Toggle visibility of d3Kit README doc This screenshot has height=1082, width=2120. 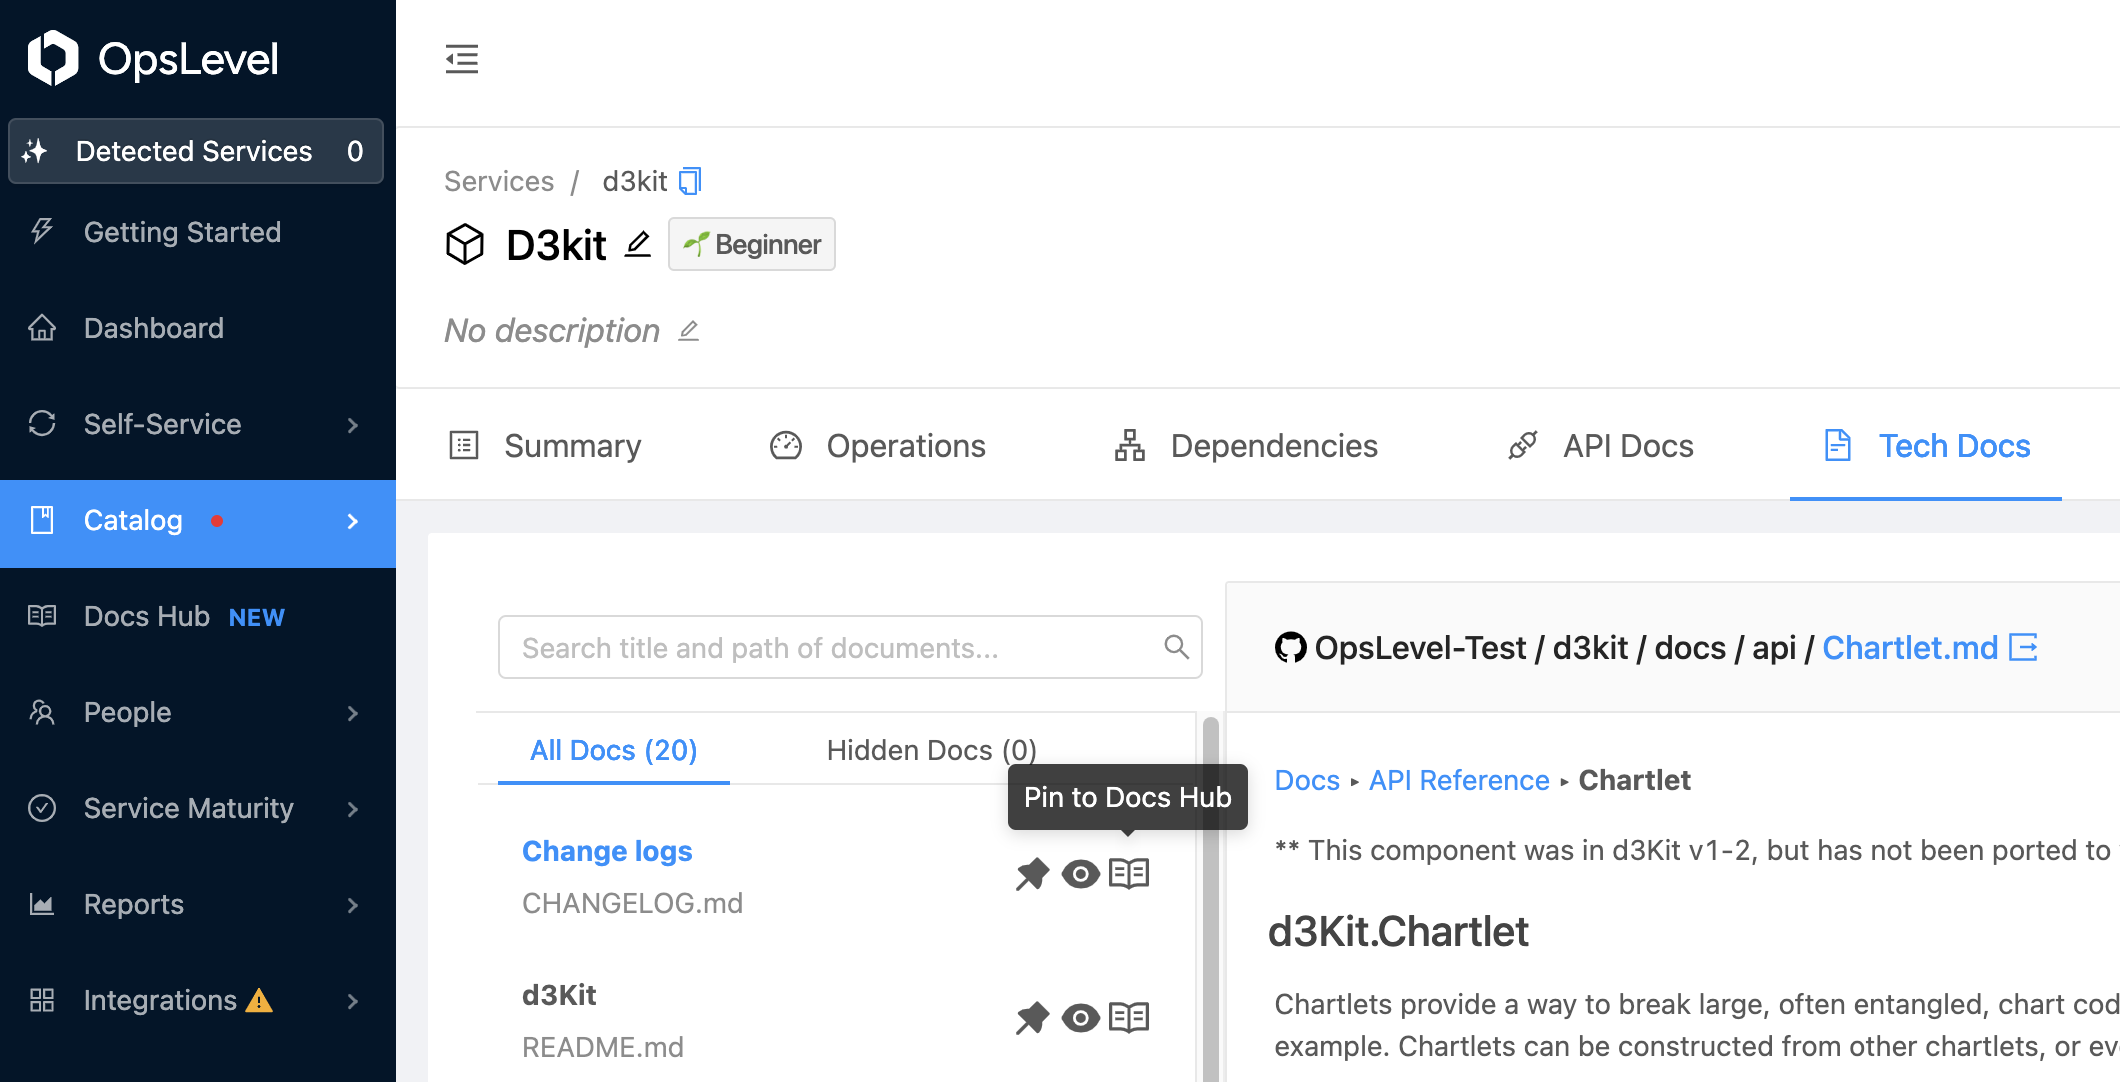(1080, 1018)
